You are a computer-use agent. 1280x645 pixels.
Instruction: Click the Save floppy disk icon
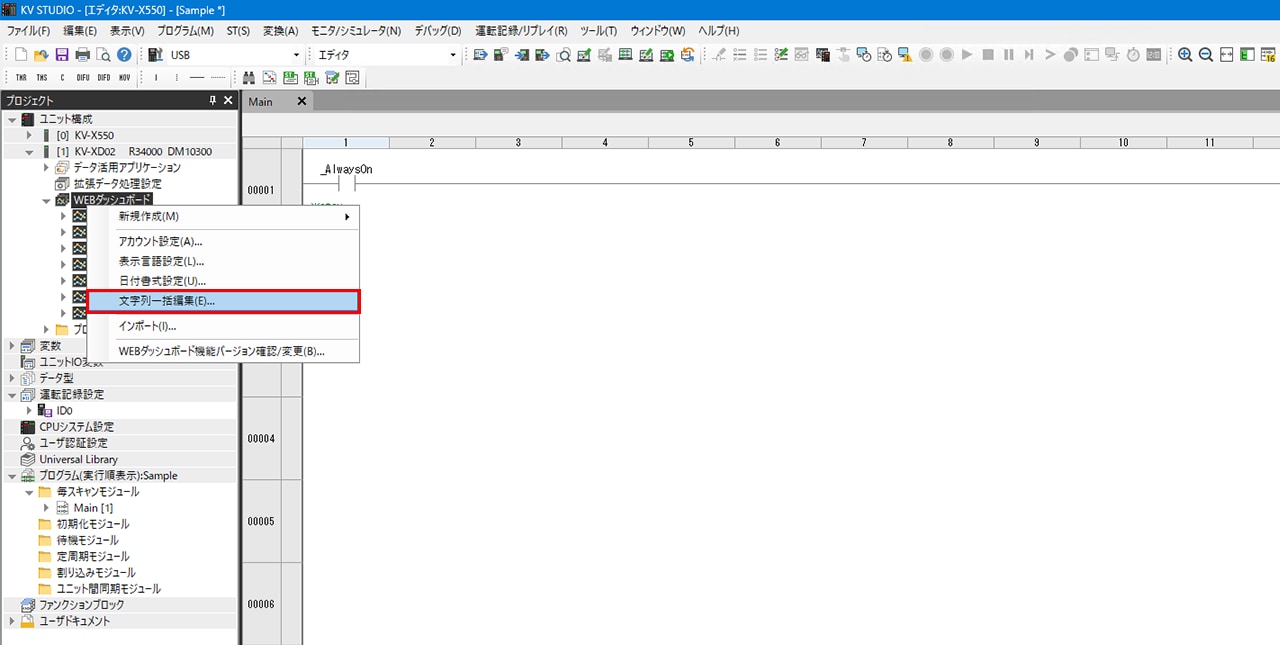(62, 55)
